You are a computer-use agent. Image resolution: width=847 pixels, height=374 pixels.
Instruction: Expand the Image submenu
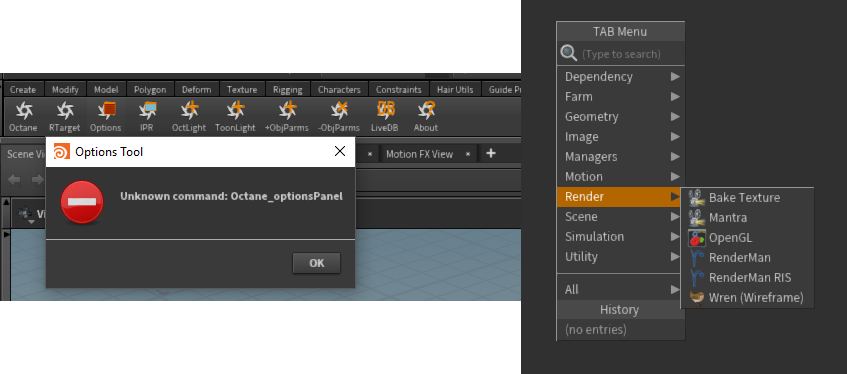point(621,137)
